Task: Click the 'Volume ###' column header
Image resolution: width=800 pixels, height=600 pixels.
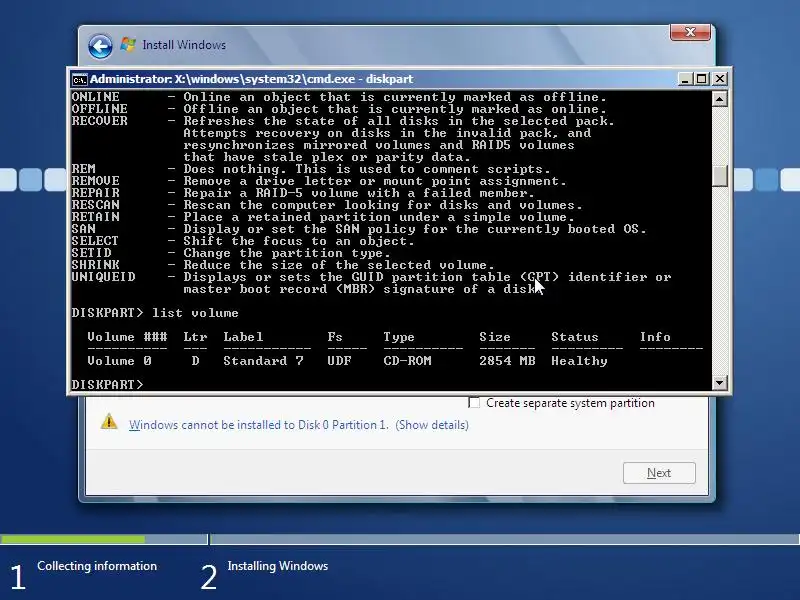Action: click(x=127, y=337)
